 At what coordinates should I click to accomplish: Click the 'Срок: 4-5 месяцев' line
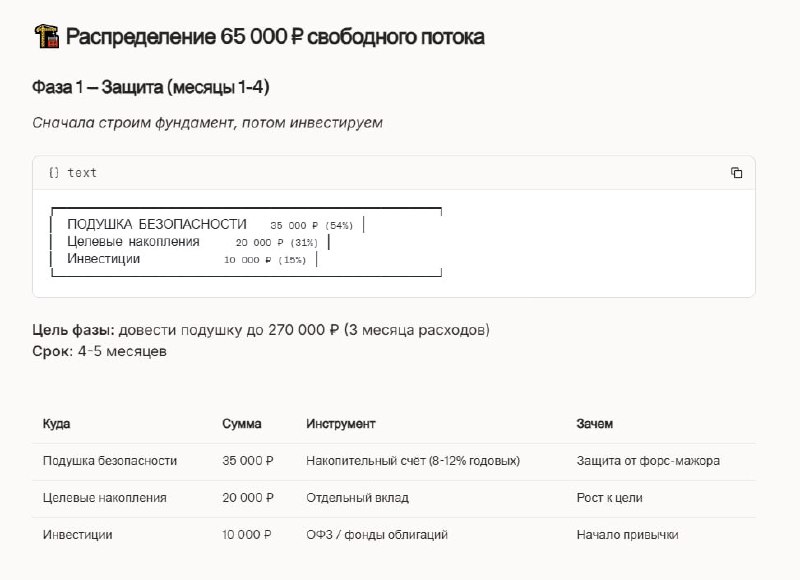click(99, 351)
